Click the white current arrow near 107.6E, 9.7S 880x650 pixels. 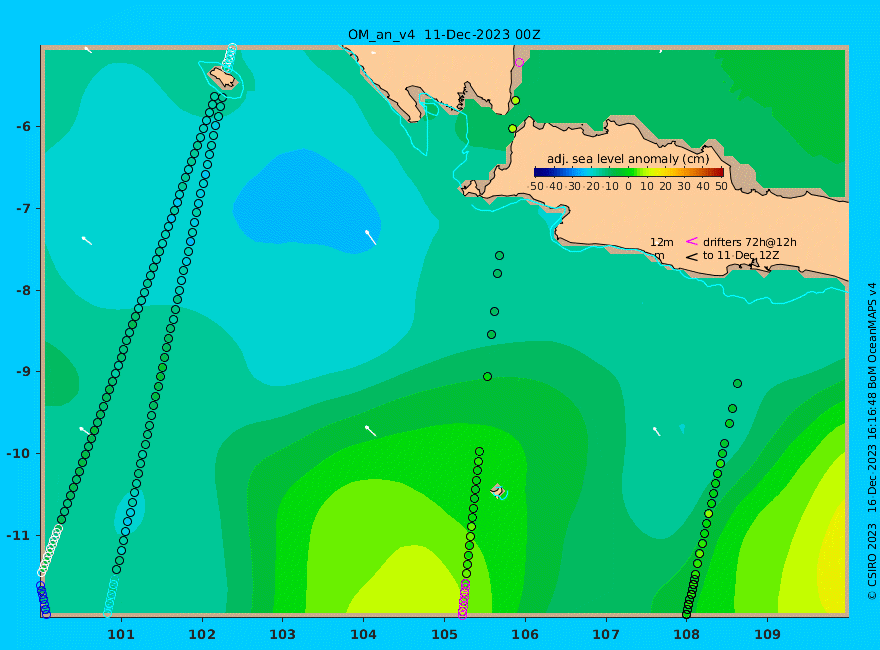click(x=656, y=431)
